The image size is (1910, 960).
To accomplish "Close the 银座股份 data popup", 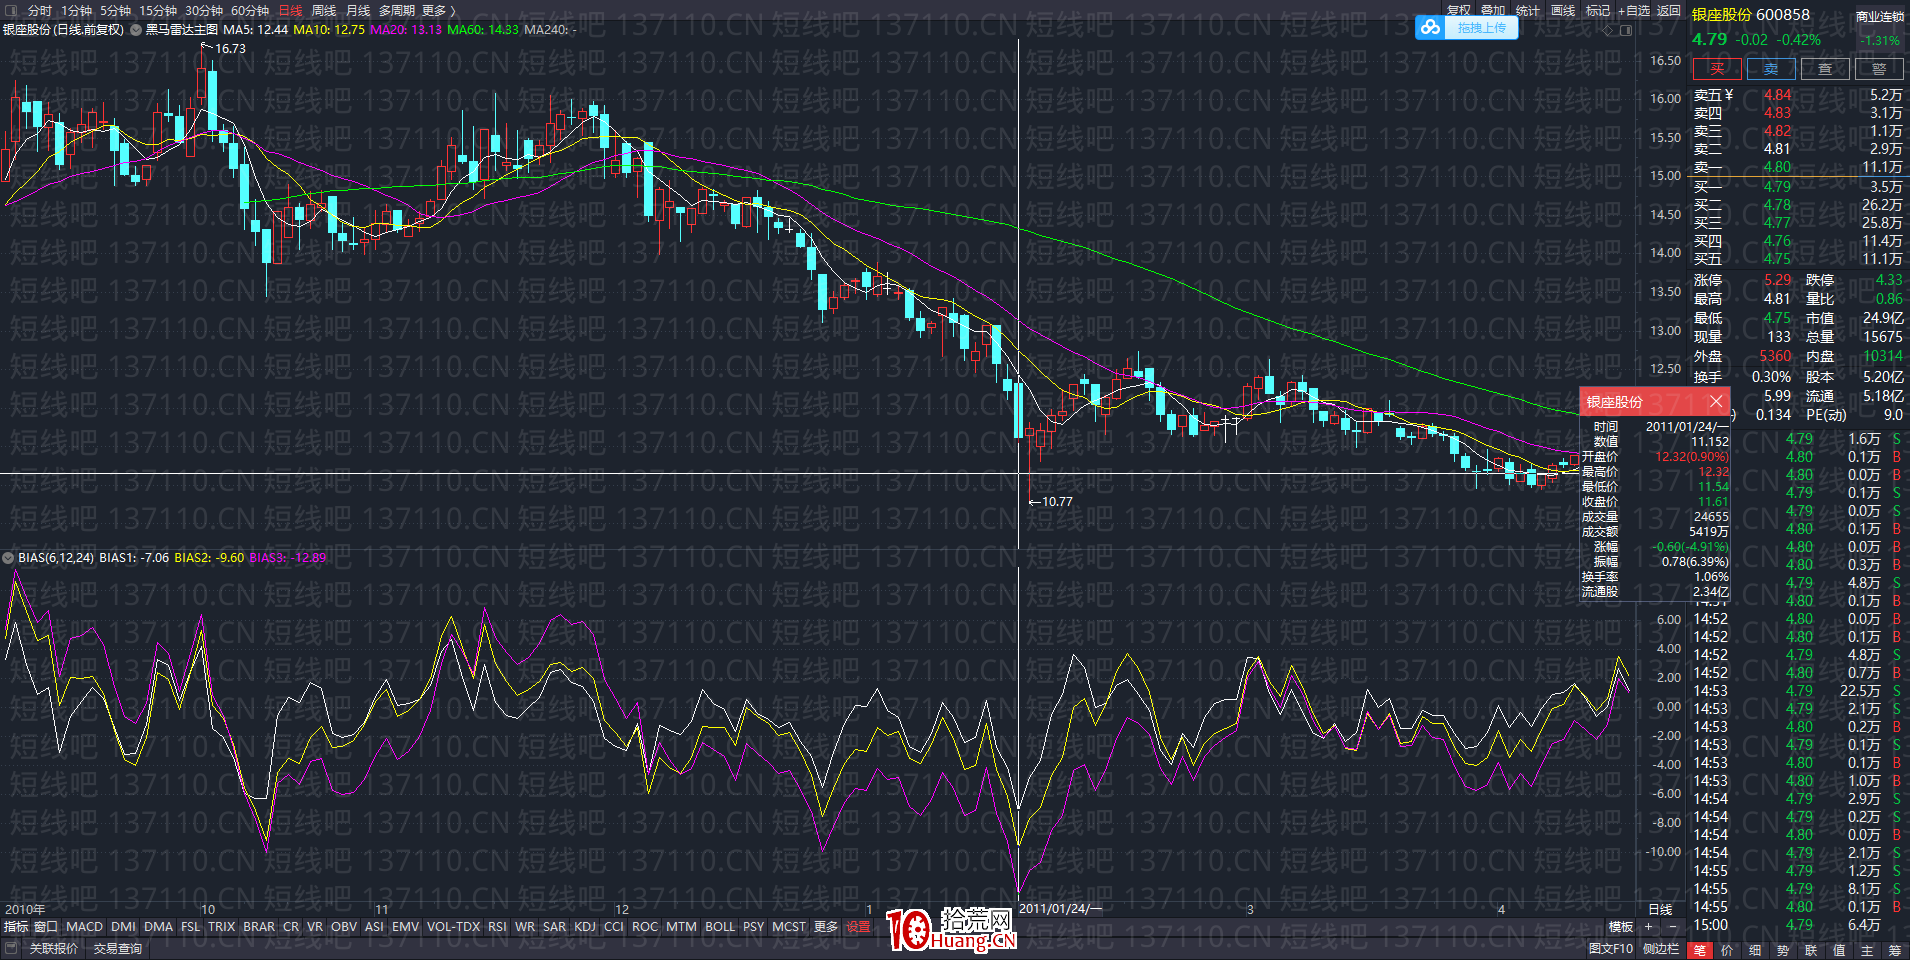I will click(1716, 401).
